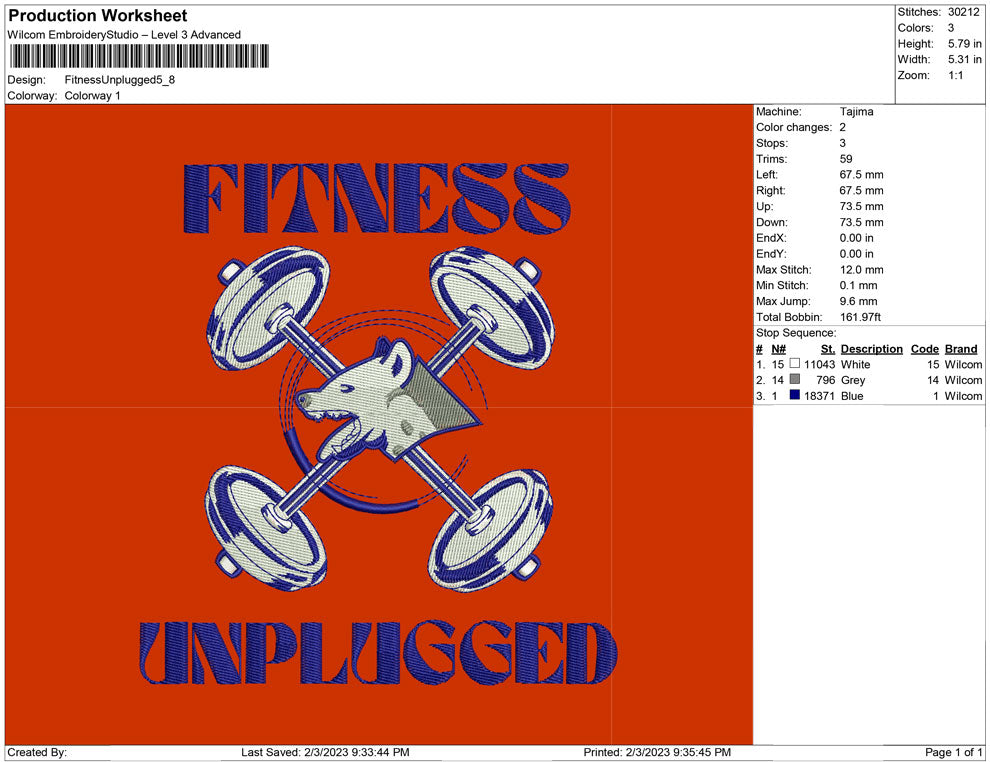
Task: Click the Machine value Tajima
Action: click(x=855, y=111)
